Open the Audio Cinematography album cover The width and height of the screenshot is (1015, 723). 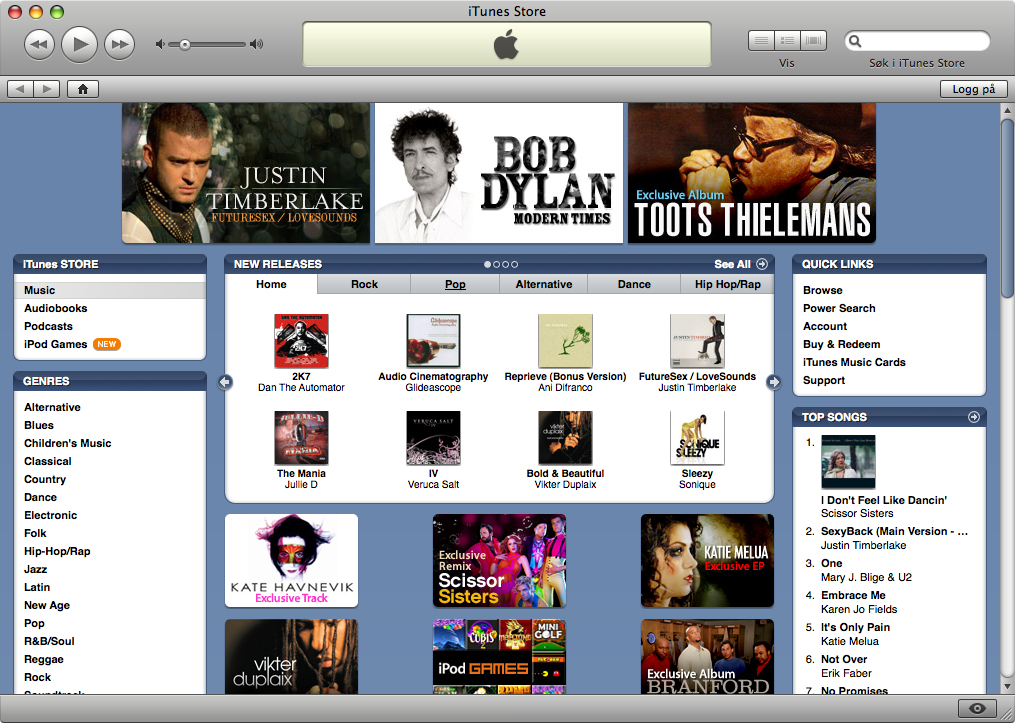[433, 341]
